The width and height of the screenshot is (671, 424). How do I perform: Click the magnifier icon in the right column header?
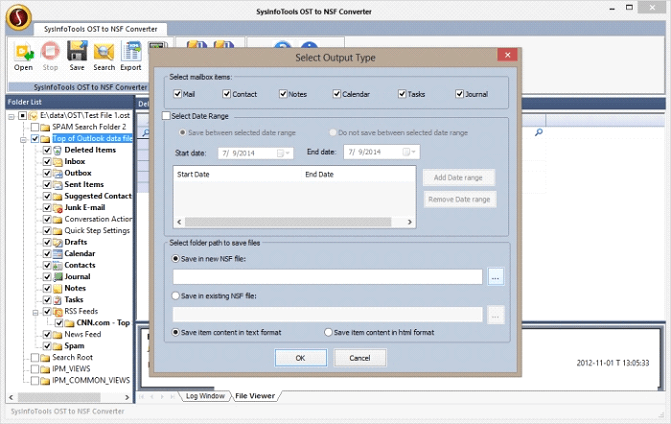539,132
